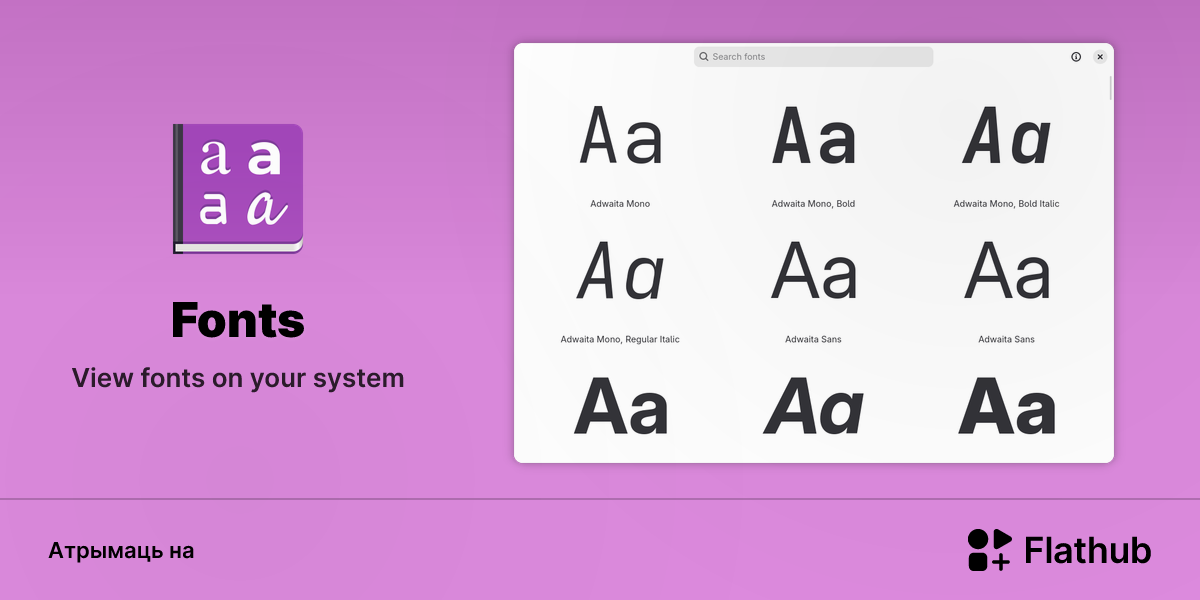Open bottom-row bold italic Aa preview
The width and height of the screenshot is (1200, 600).
[813, 406]
